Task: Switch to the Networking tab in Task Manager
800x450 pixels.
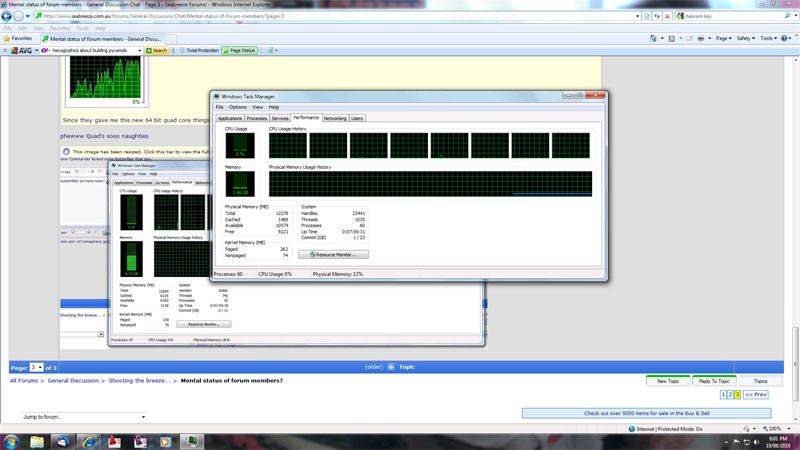Action: 334,118
